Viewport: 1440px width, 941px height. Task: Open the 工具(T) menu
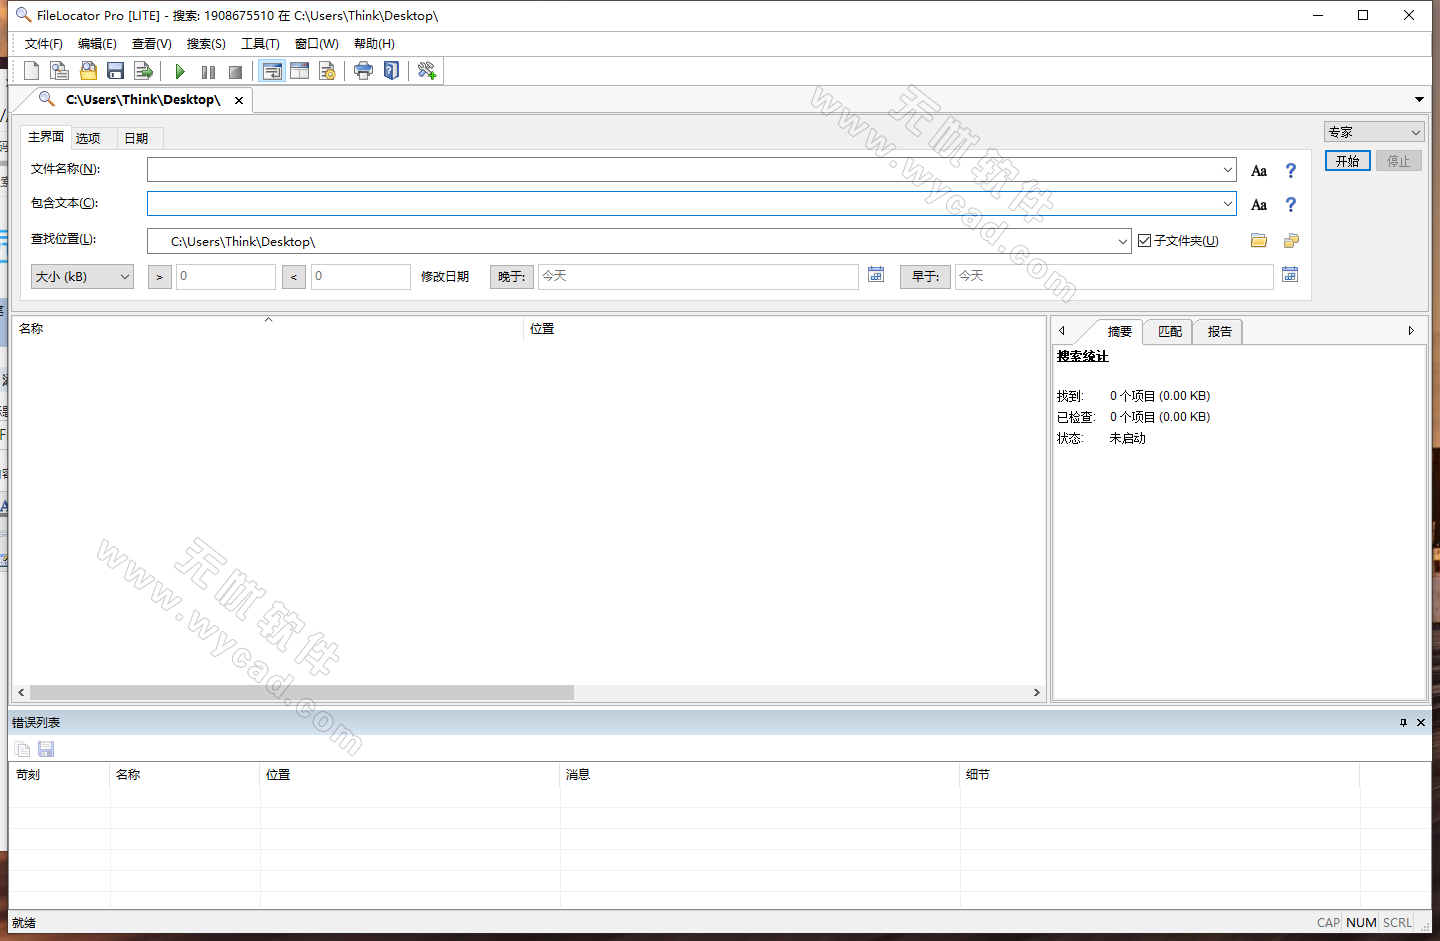point(260,43)
